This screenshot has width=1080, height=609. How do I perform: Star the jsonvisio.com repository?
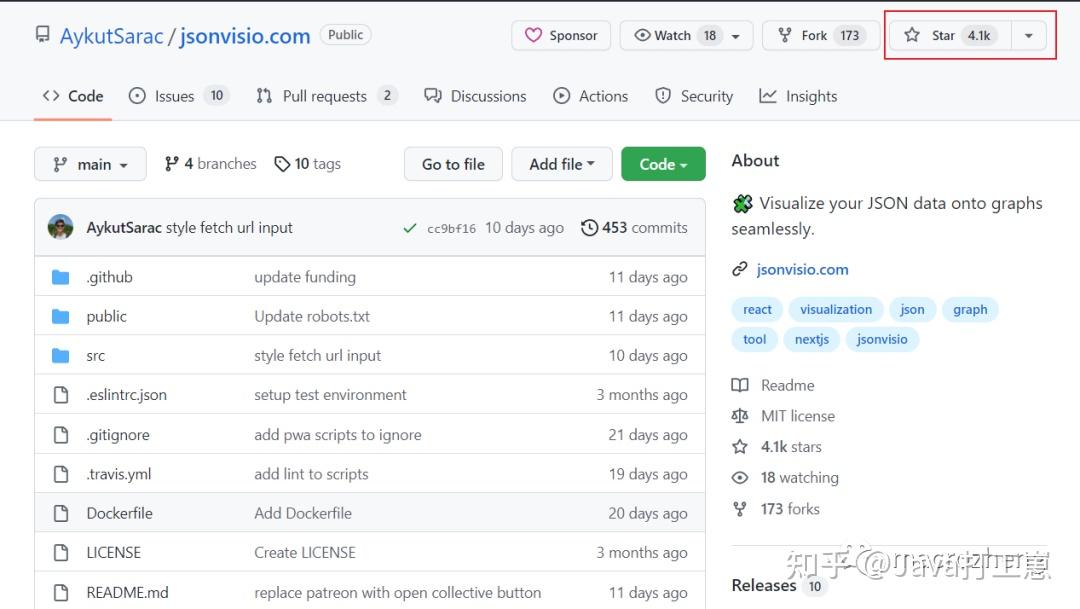[947, 36]
